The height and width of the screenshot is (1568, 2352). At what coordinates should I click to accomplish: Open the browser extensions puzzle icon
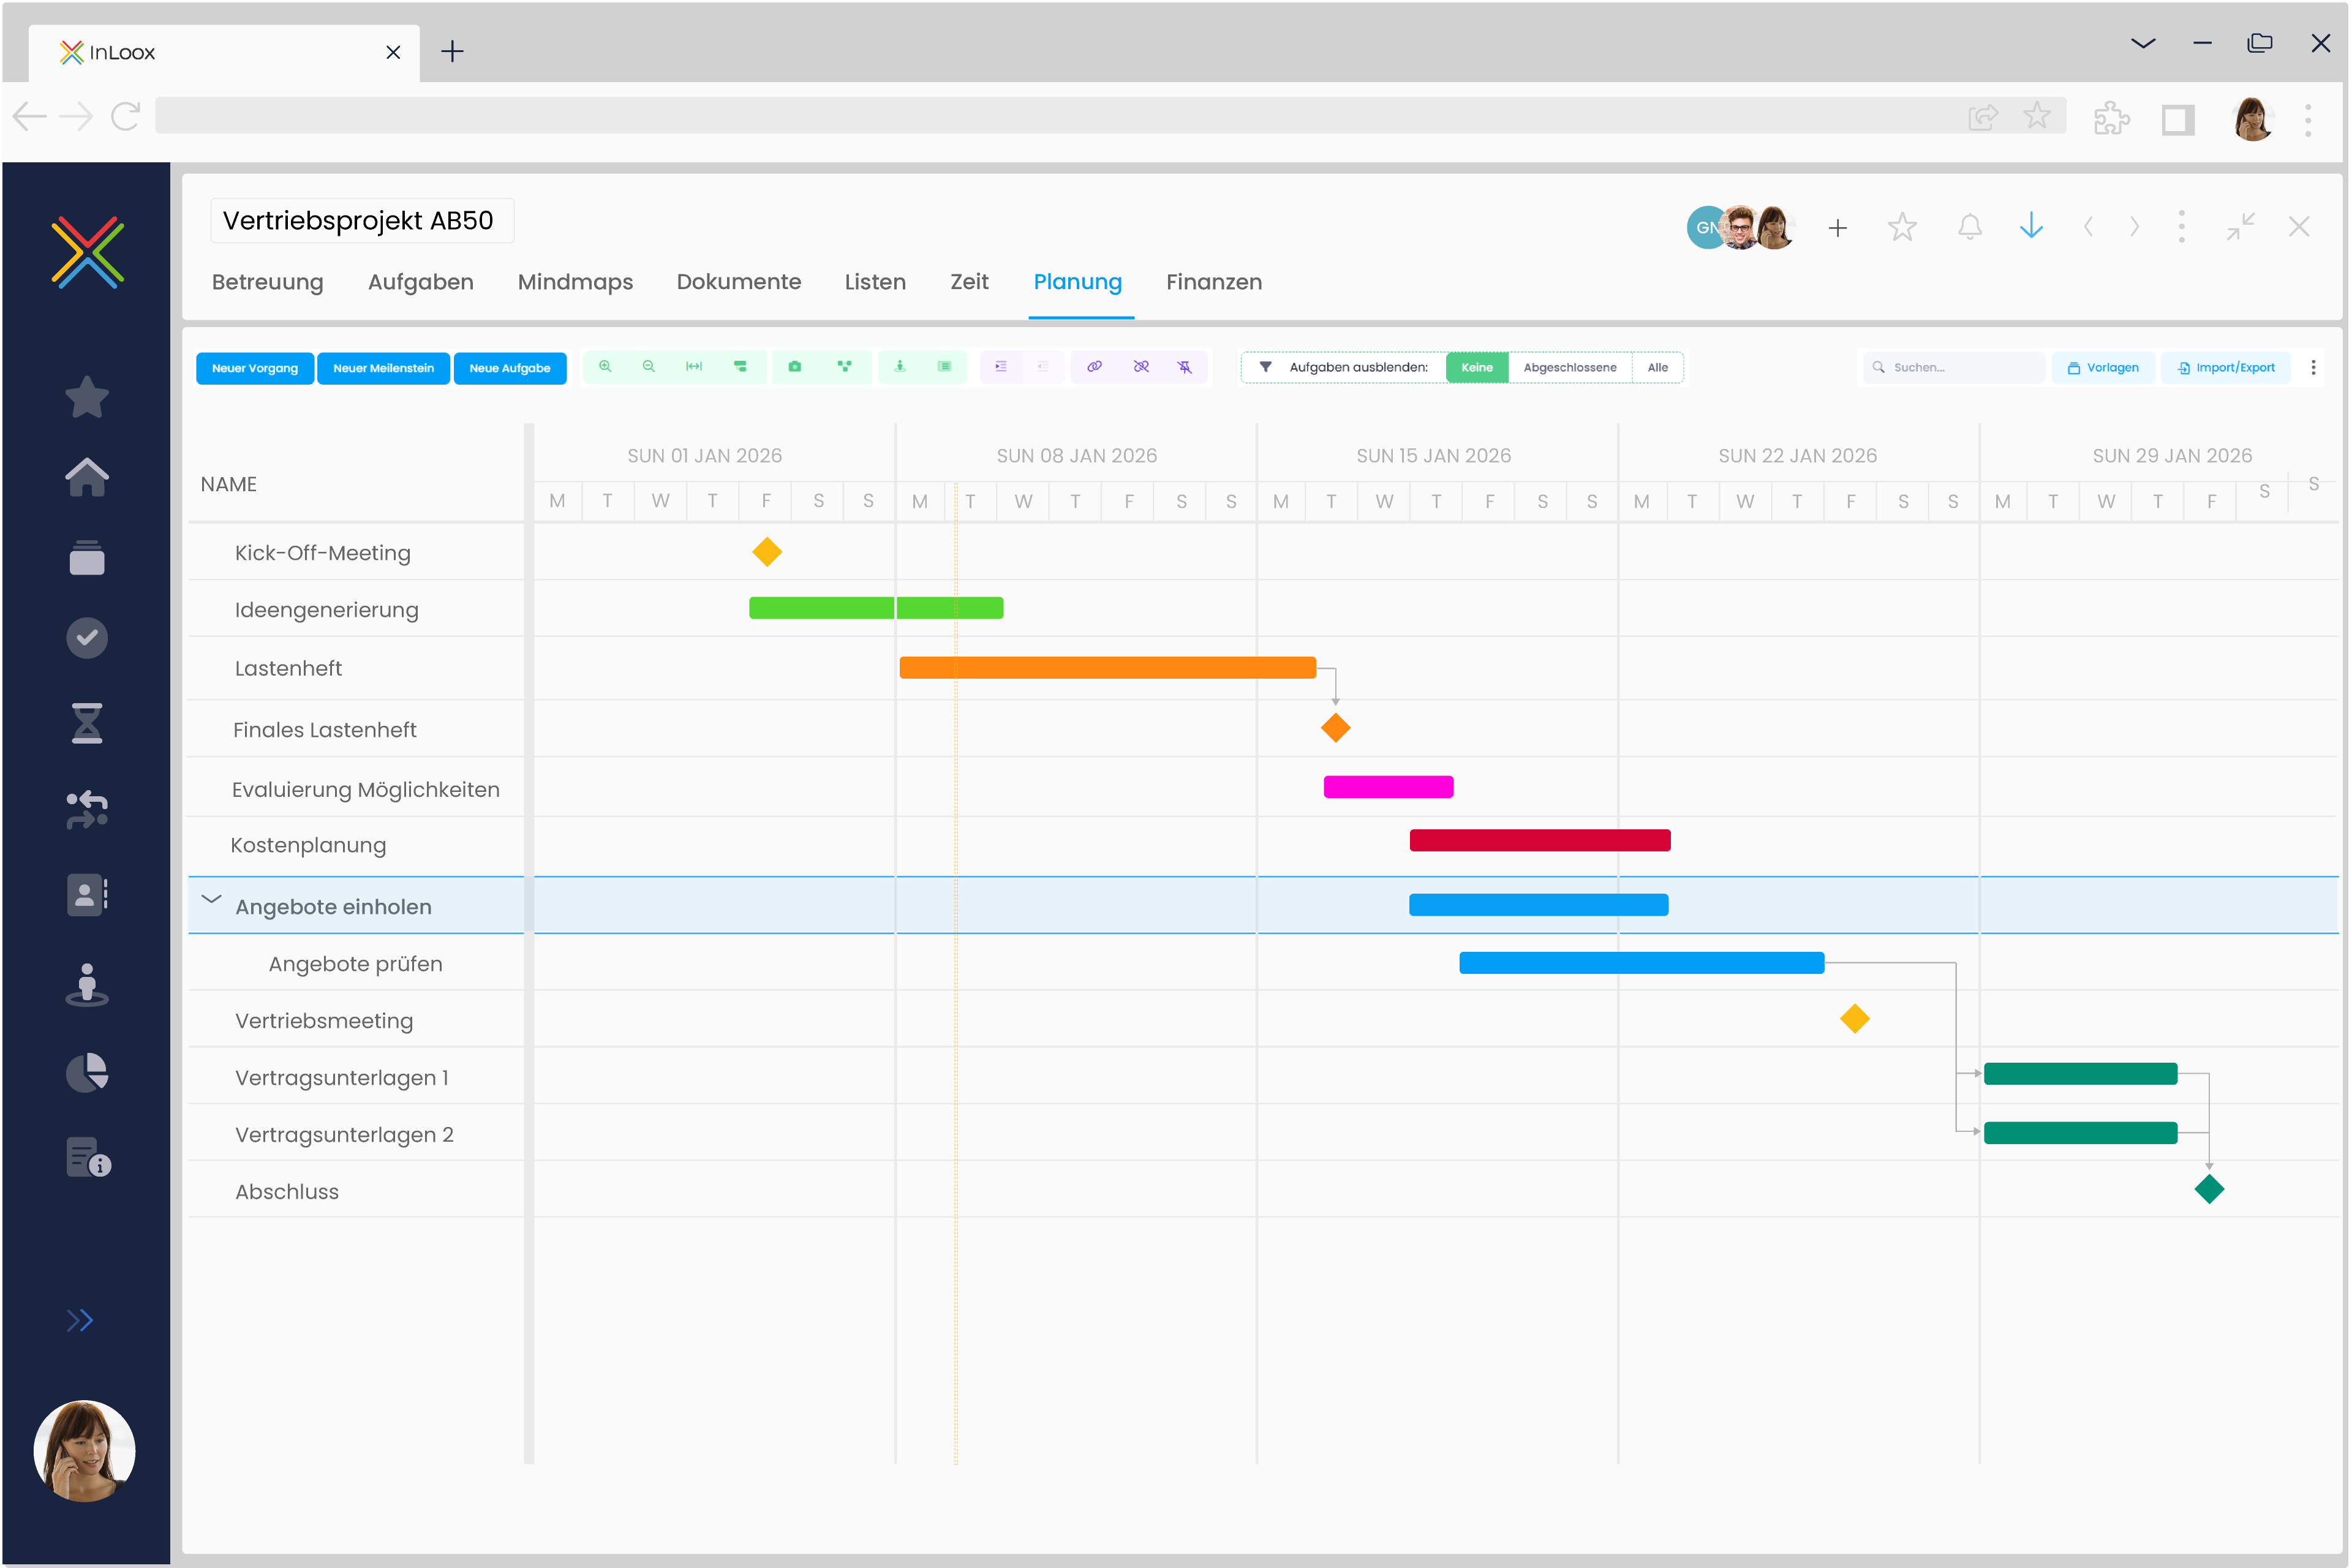coord(2111,118)
